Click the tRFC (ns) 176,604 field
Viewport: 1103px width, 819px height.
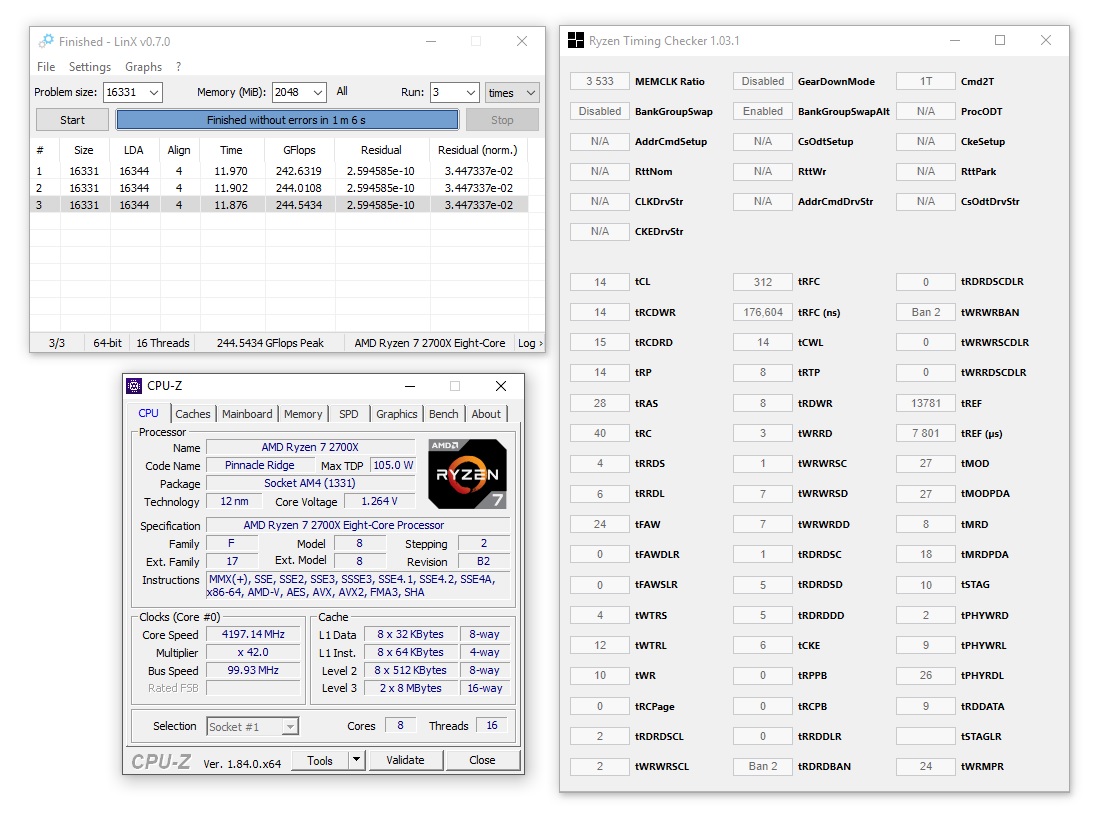click(763, 312)
